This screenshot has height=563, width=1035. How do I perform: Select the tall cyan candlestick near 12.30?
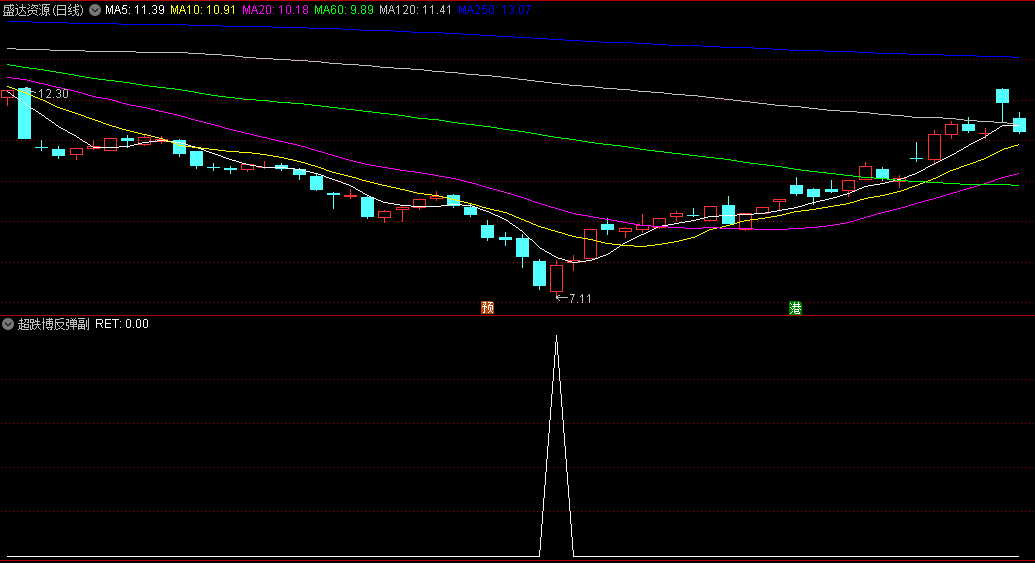24,113
